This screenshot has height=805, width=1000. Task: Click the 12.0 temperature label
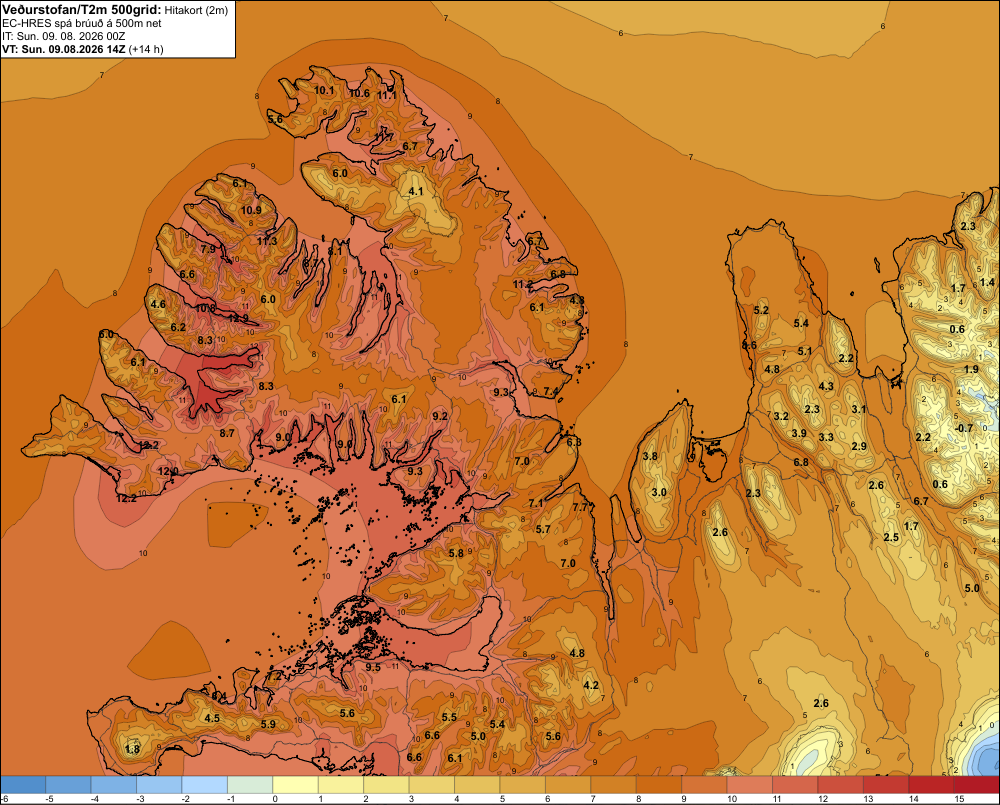(x=168, y=471)
